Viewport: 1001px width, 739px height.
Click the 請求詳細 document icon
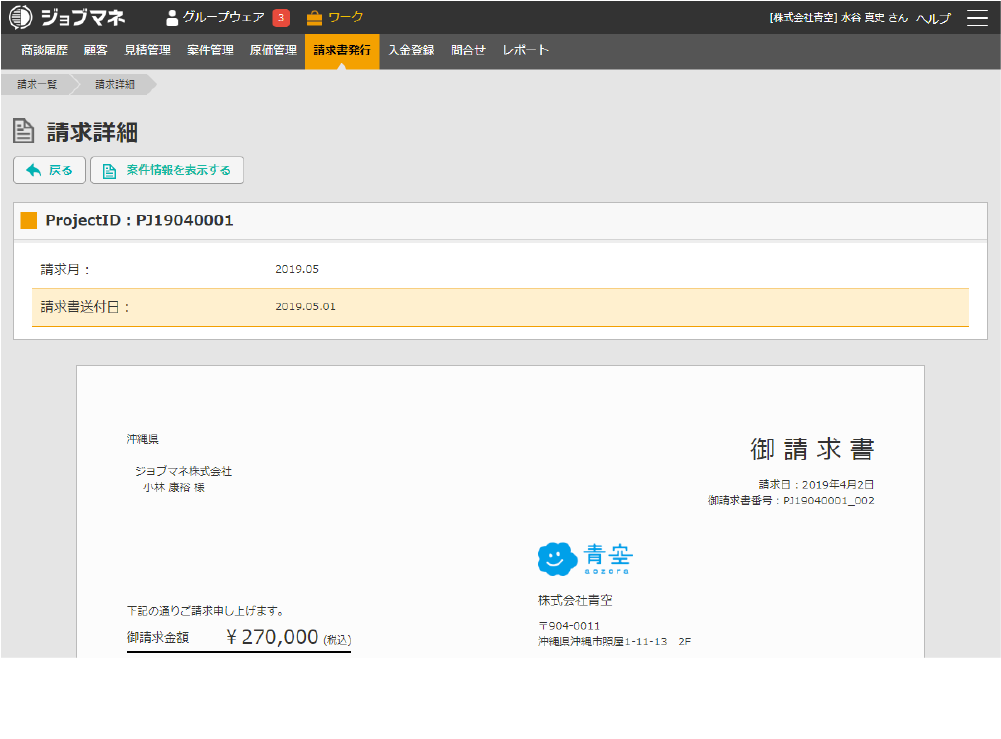point(24,131)
